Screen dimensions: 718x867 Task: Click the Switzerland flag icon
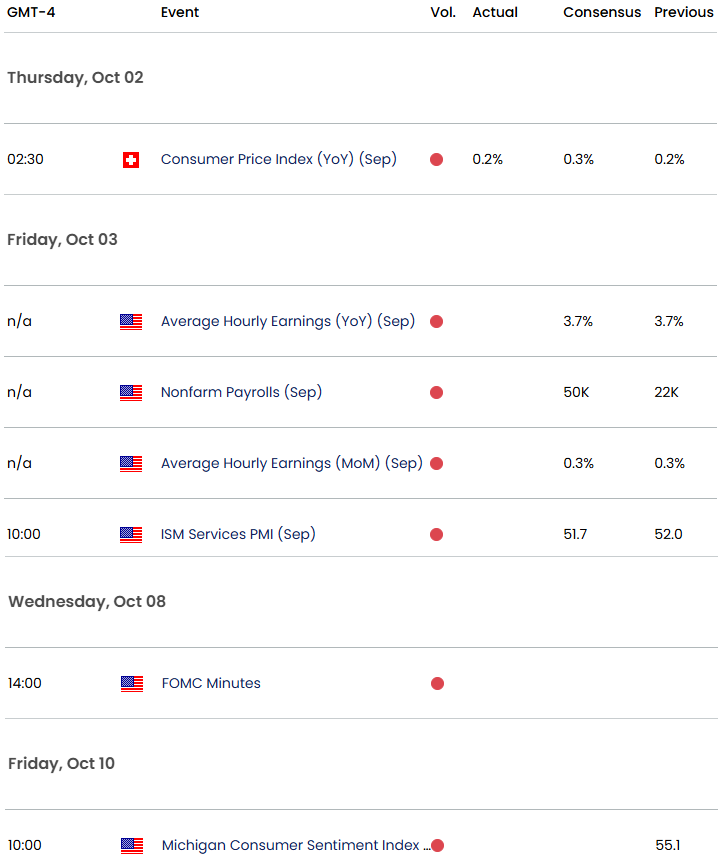pos(130,158)
